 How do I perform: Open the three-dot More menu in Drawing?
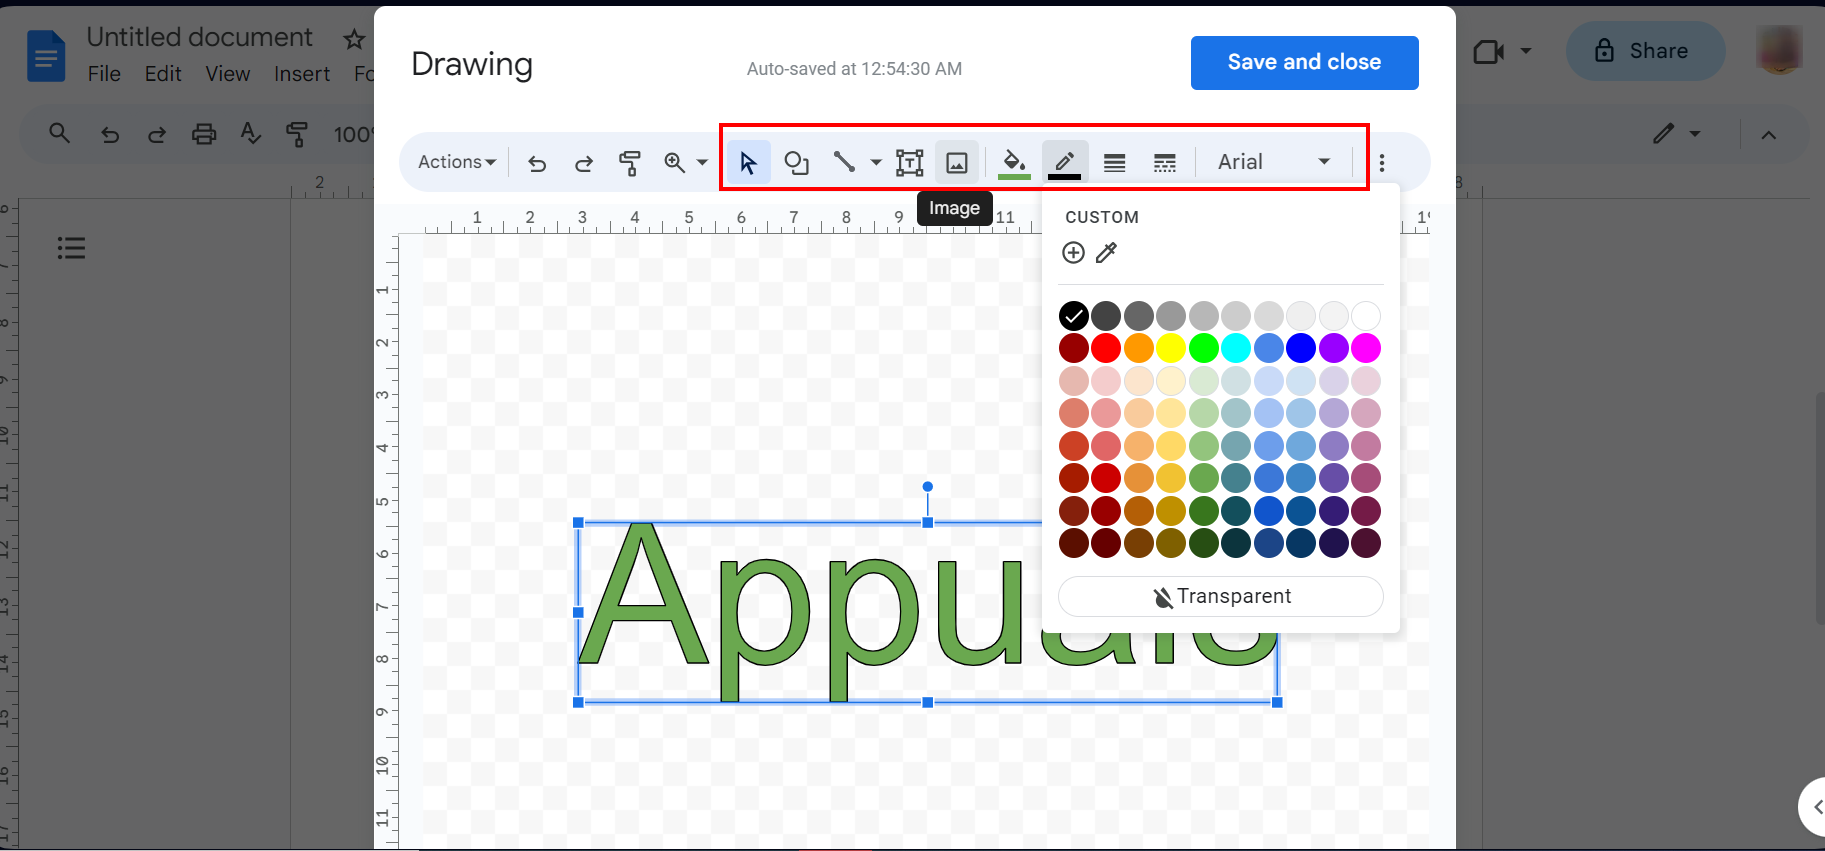1382,162
